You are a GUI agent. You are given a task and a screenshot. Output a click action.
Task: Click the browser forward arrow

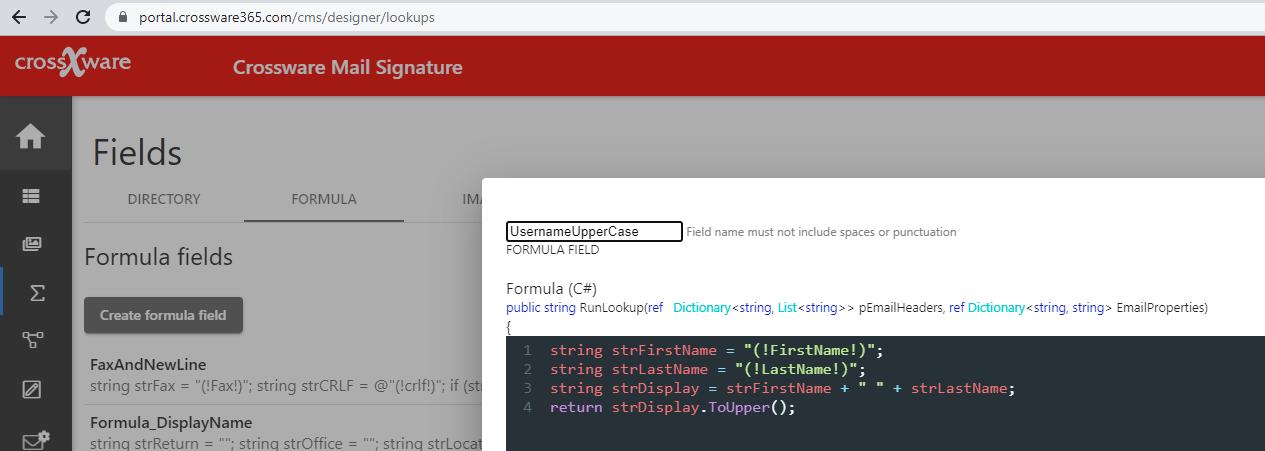[x=51, y=17]
